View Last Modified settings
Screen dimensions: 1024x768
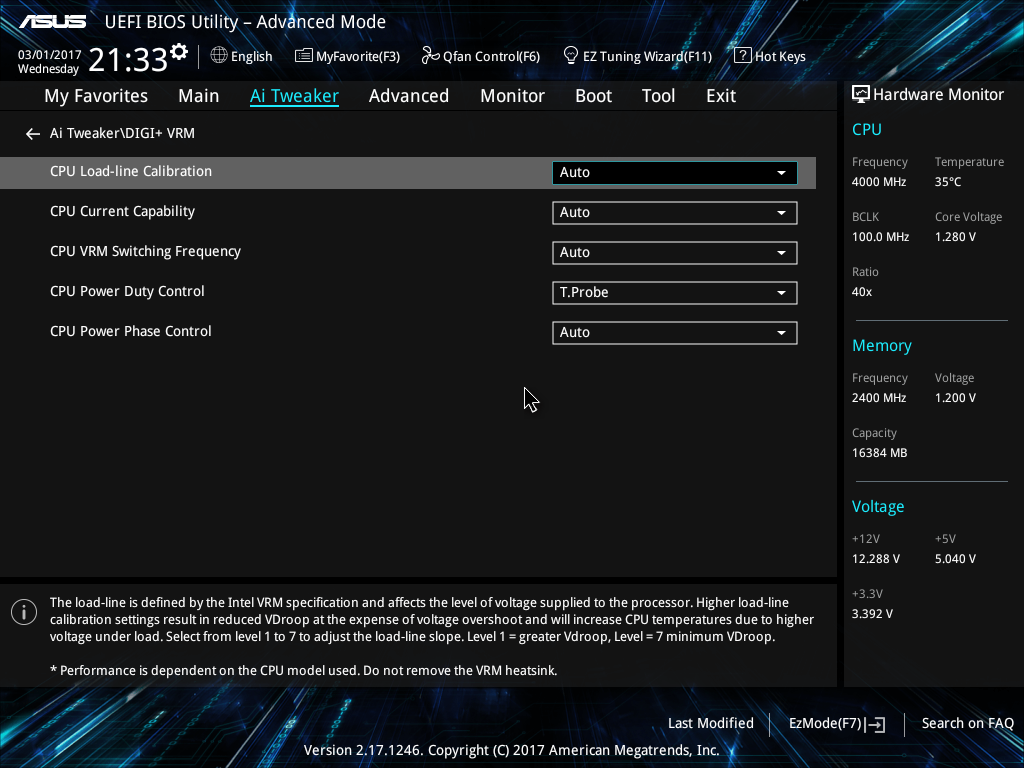(711, 724)
